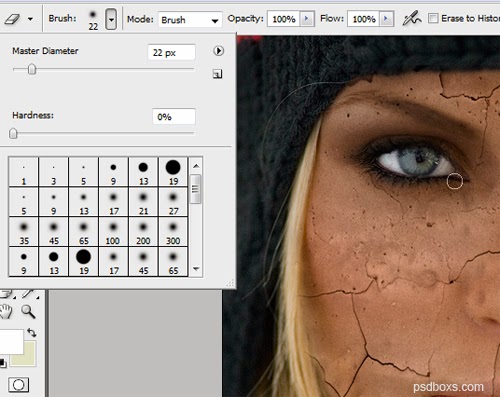Check the Erase to History box
Viewport: 500px width, 397px height.
(433, 18)
